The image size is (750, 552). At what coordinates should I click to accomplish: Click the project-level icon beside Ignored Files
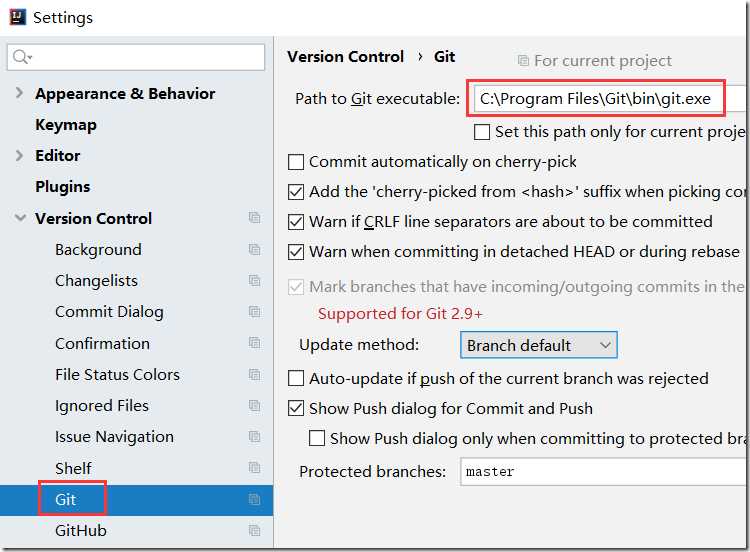(x=255, y=406)
